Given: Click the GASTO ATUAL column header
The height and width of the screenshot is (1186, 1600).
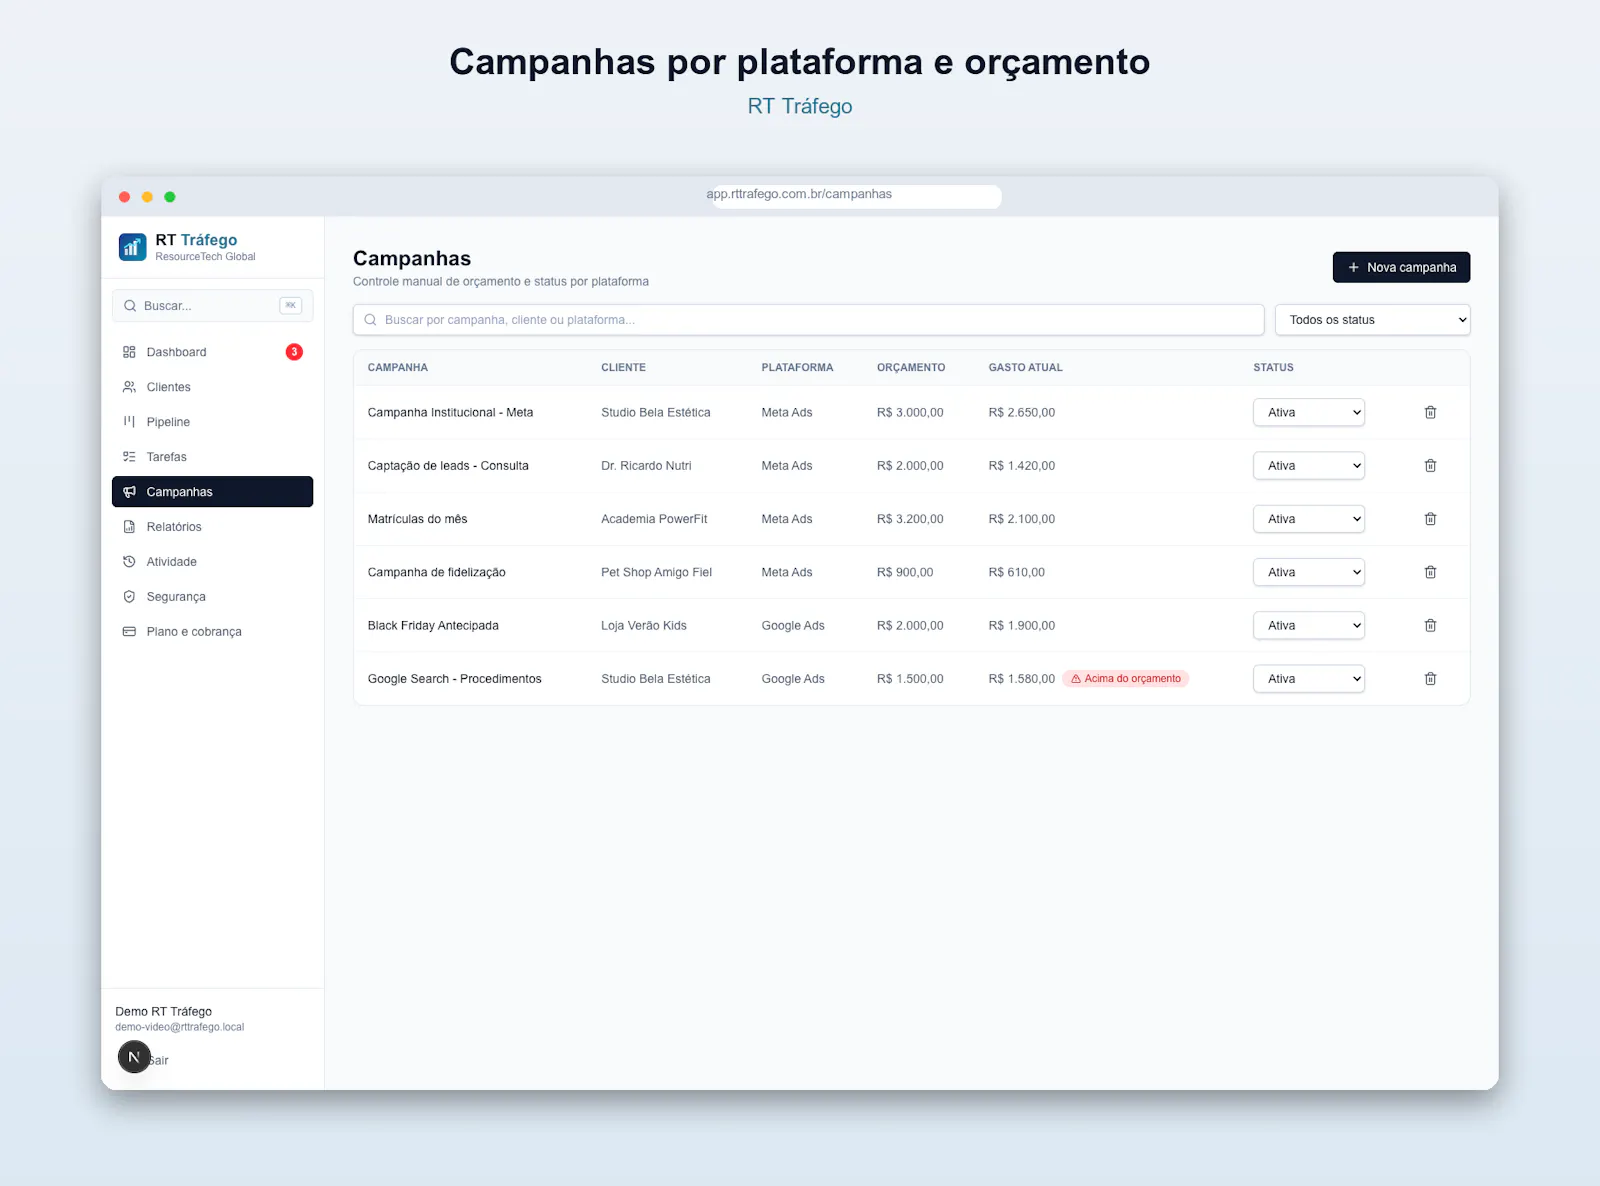Looking at the screenshot, I should point(1025,368).
